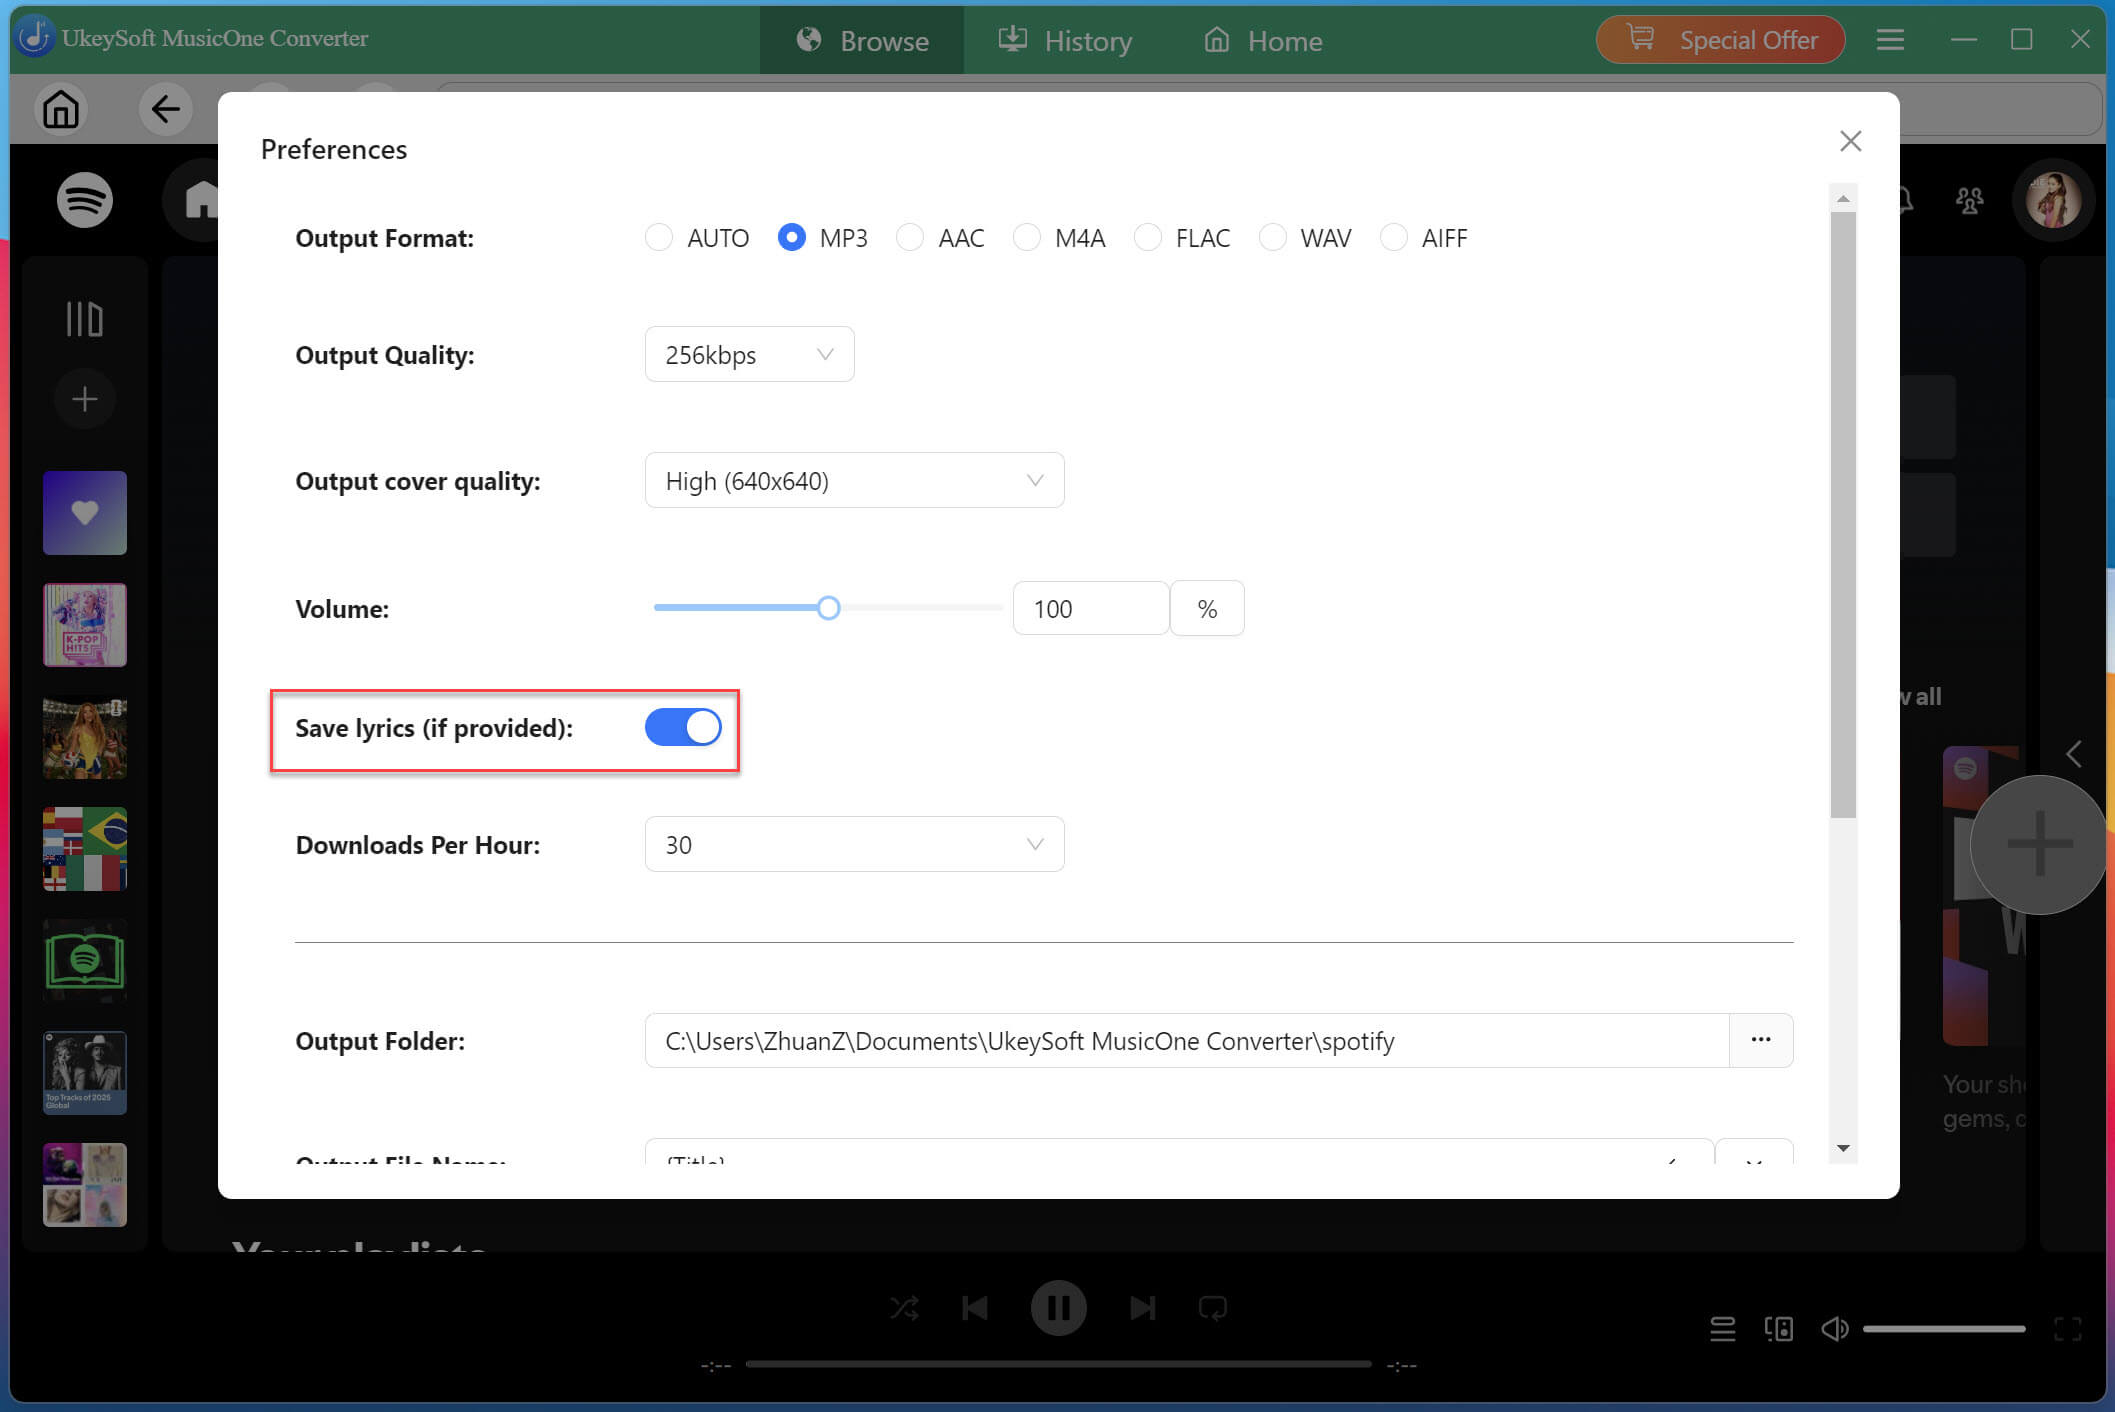Viewport: 2115px width, 1412px height.
Task: Open the Output Quality 256kbps dropdown
Action: point(749,354)
